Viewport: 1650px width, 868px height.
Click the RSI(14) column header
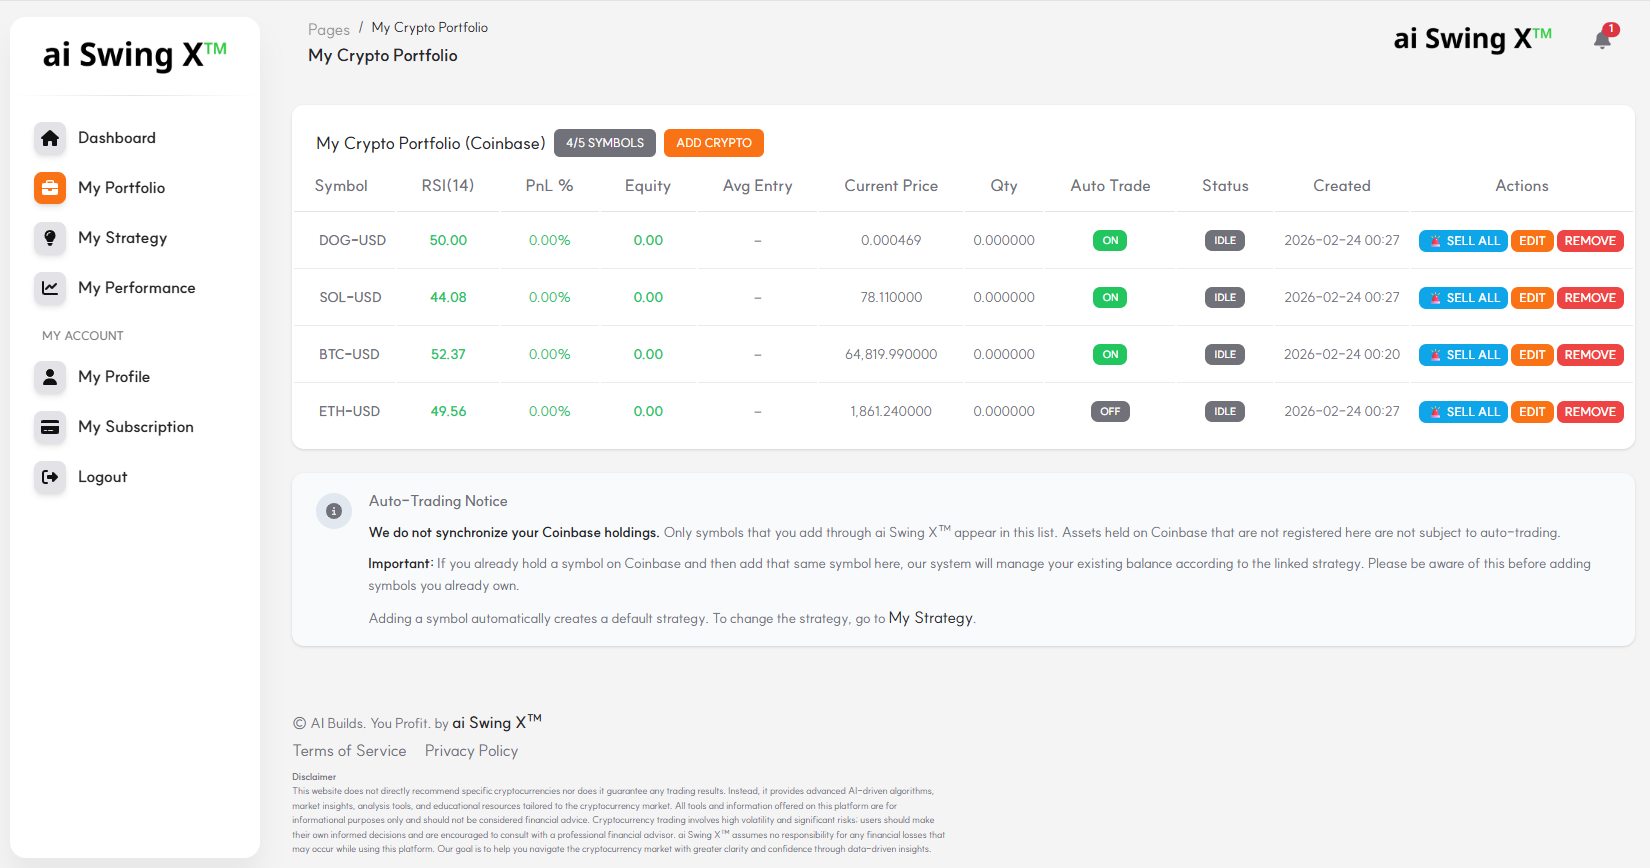(x=448, y=186)
